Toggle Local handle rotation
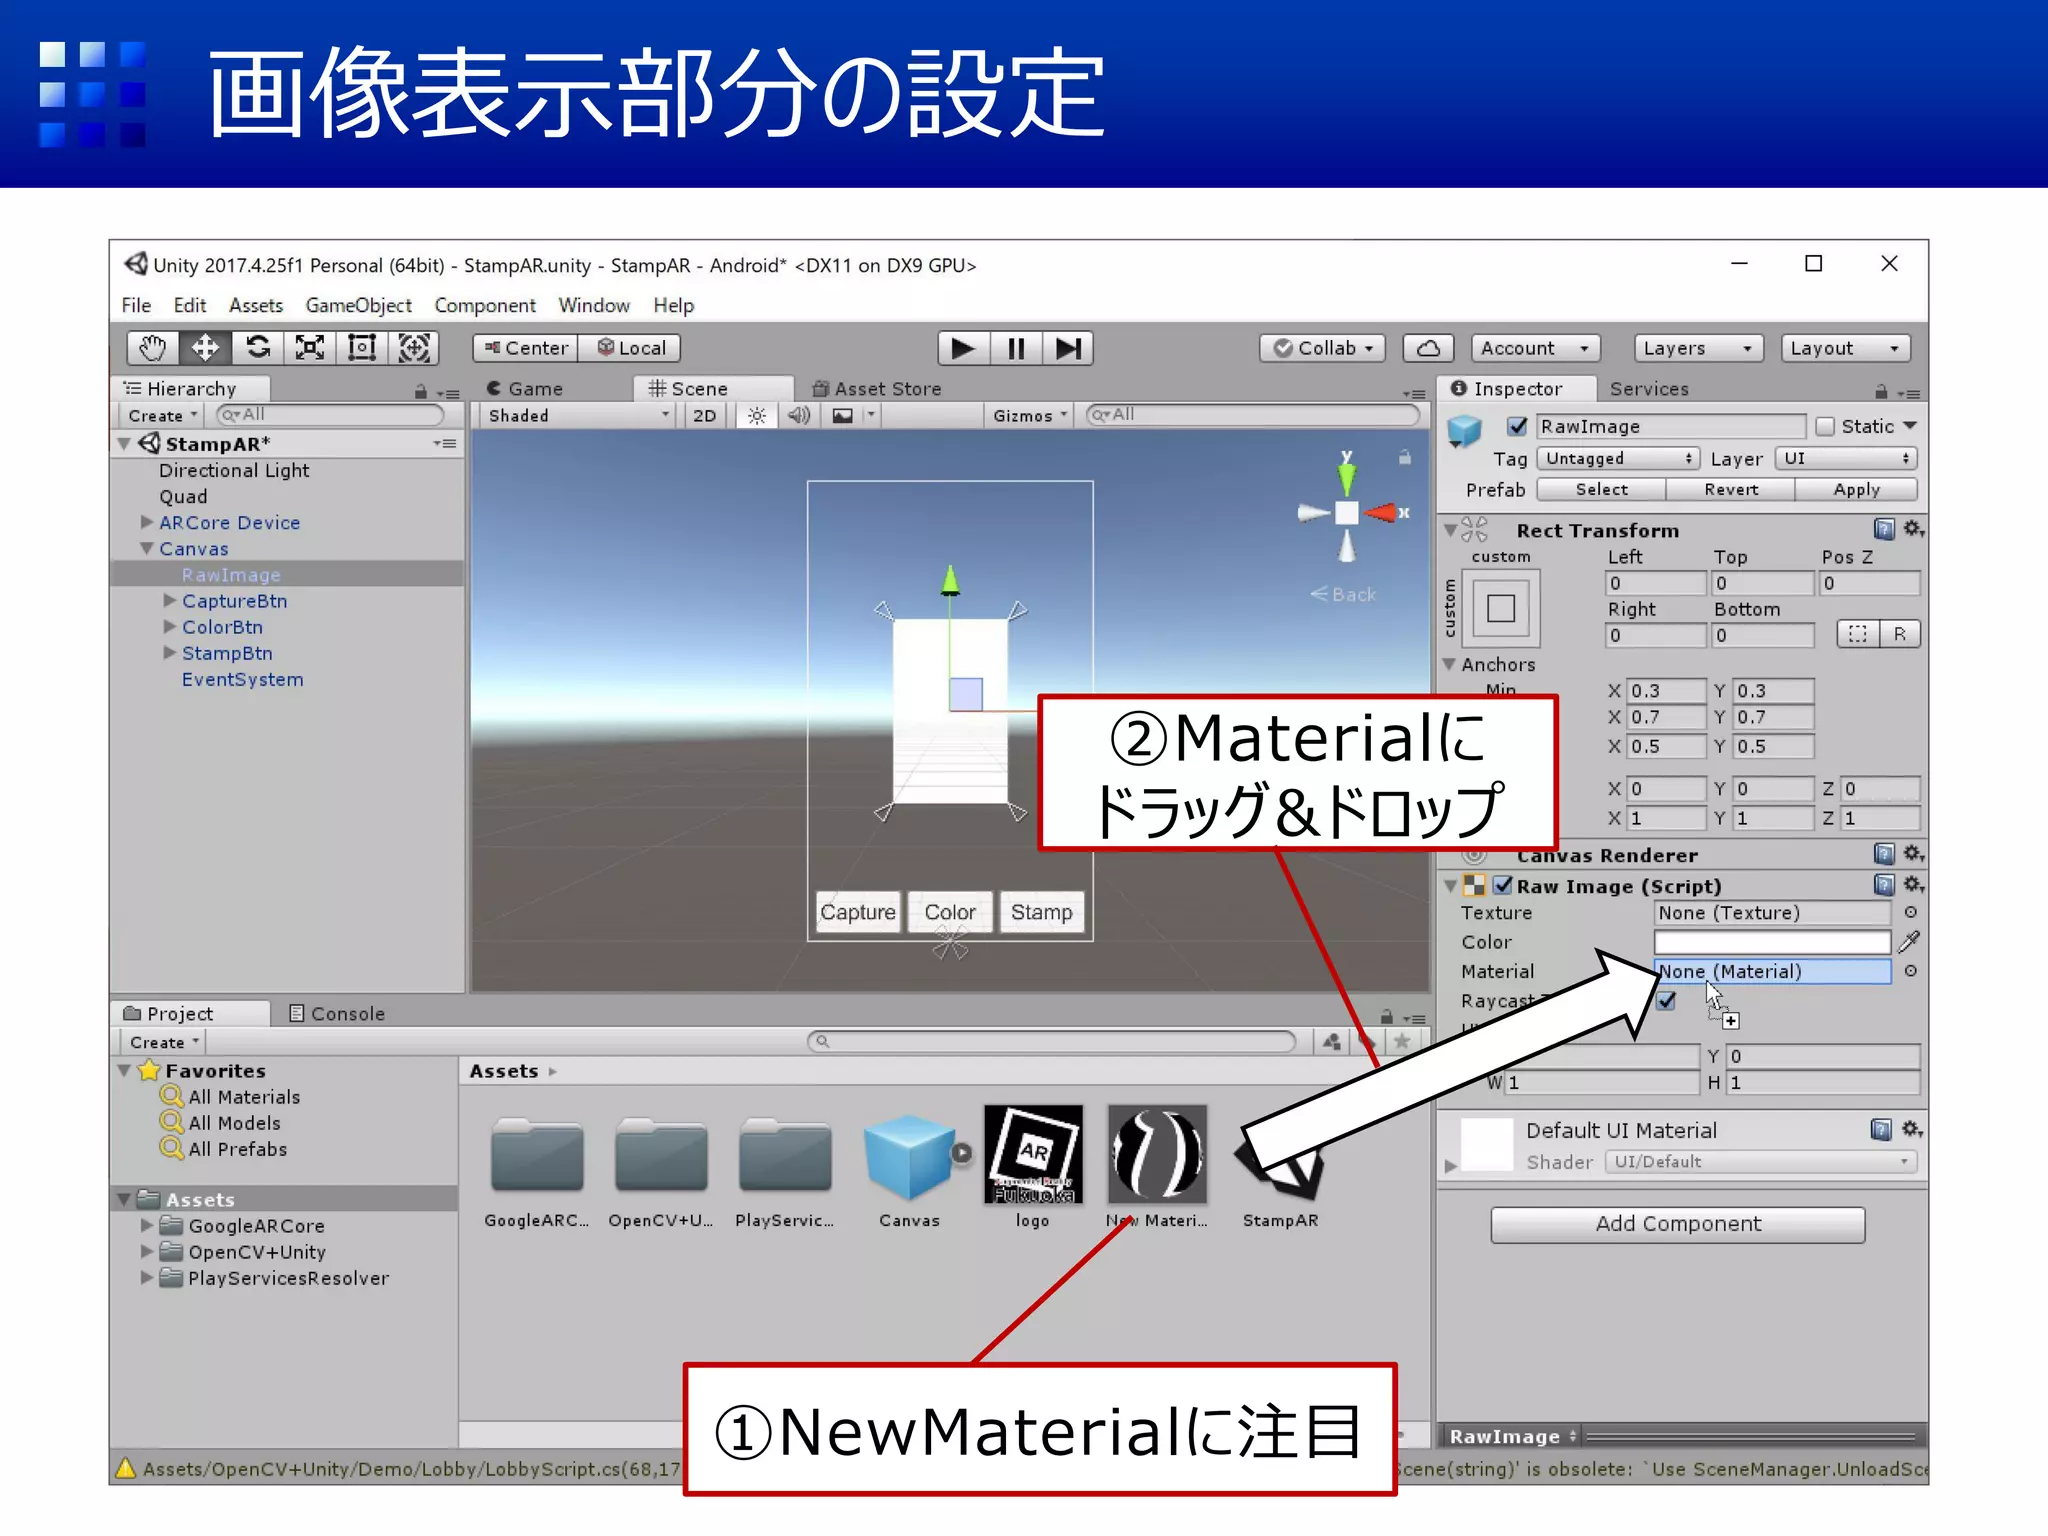This screenshot has height=1536, width=2048. [x=631, y=348]
